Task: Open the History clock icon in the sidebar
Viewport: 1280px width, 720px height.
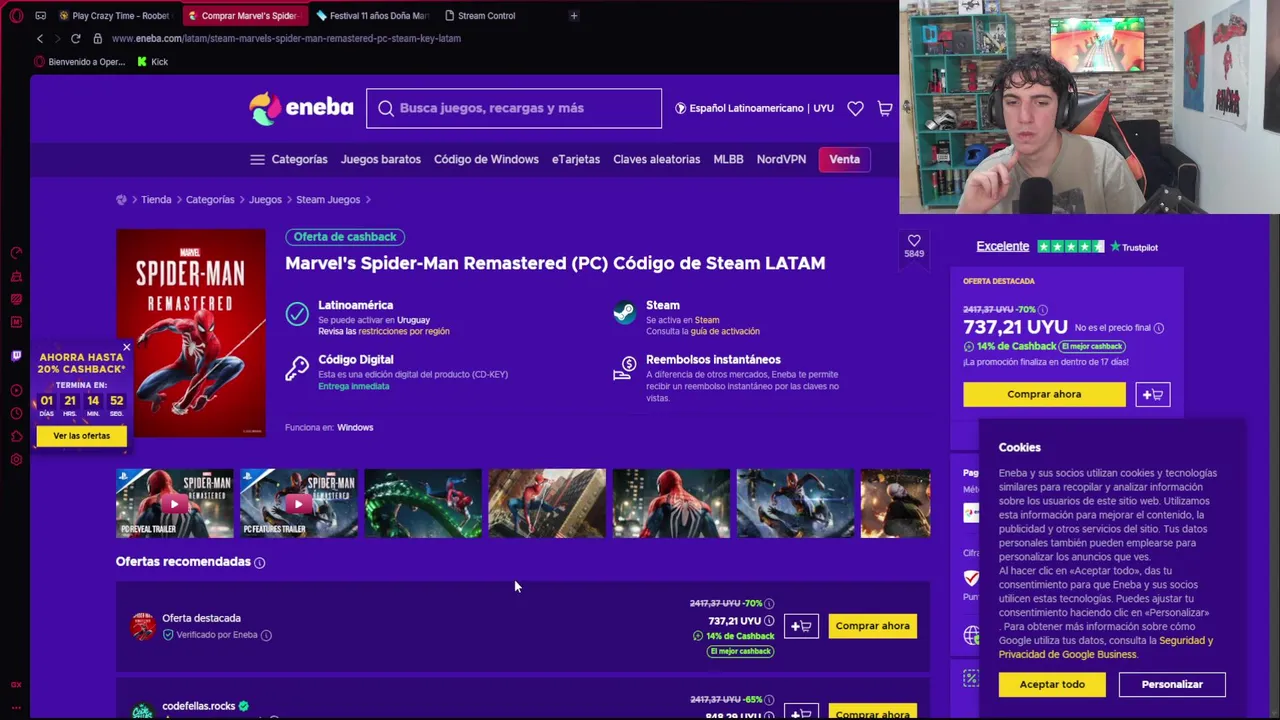Action: coord(16,414)
